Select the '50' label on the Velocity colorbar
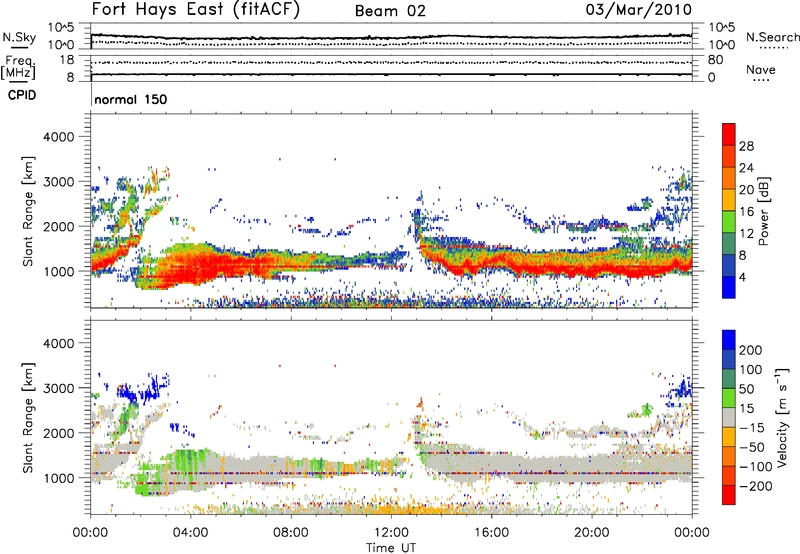 click(x=746, y=389)
